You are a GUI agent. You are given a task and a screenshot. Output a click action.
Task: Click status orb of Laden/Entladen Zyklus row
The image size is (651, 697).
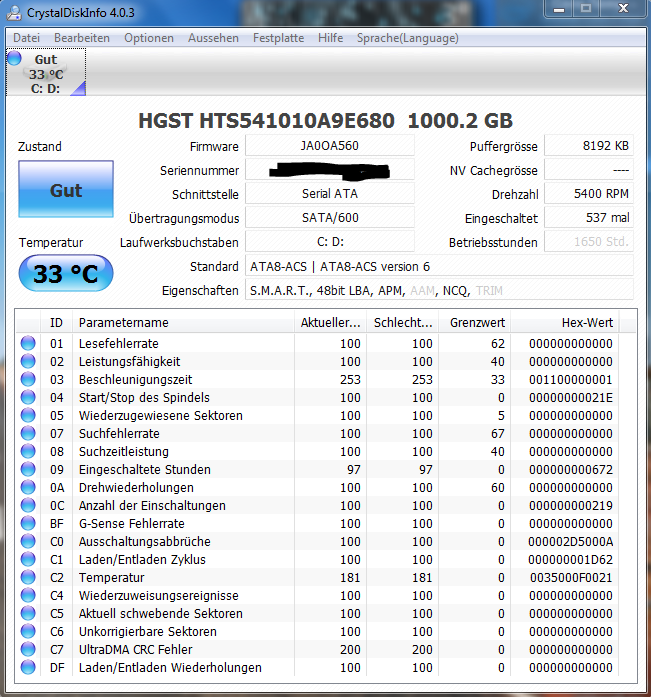tap(28, 559)
